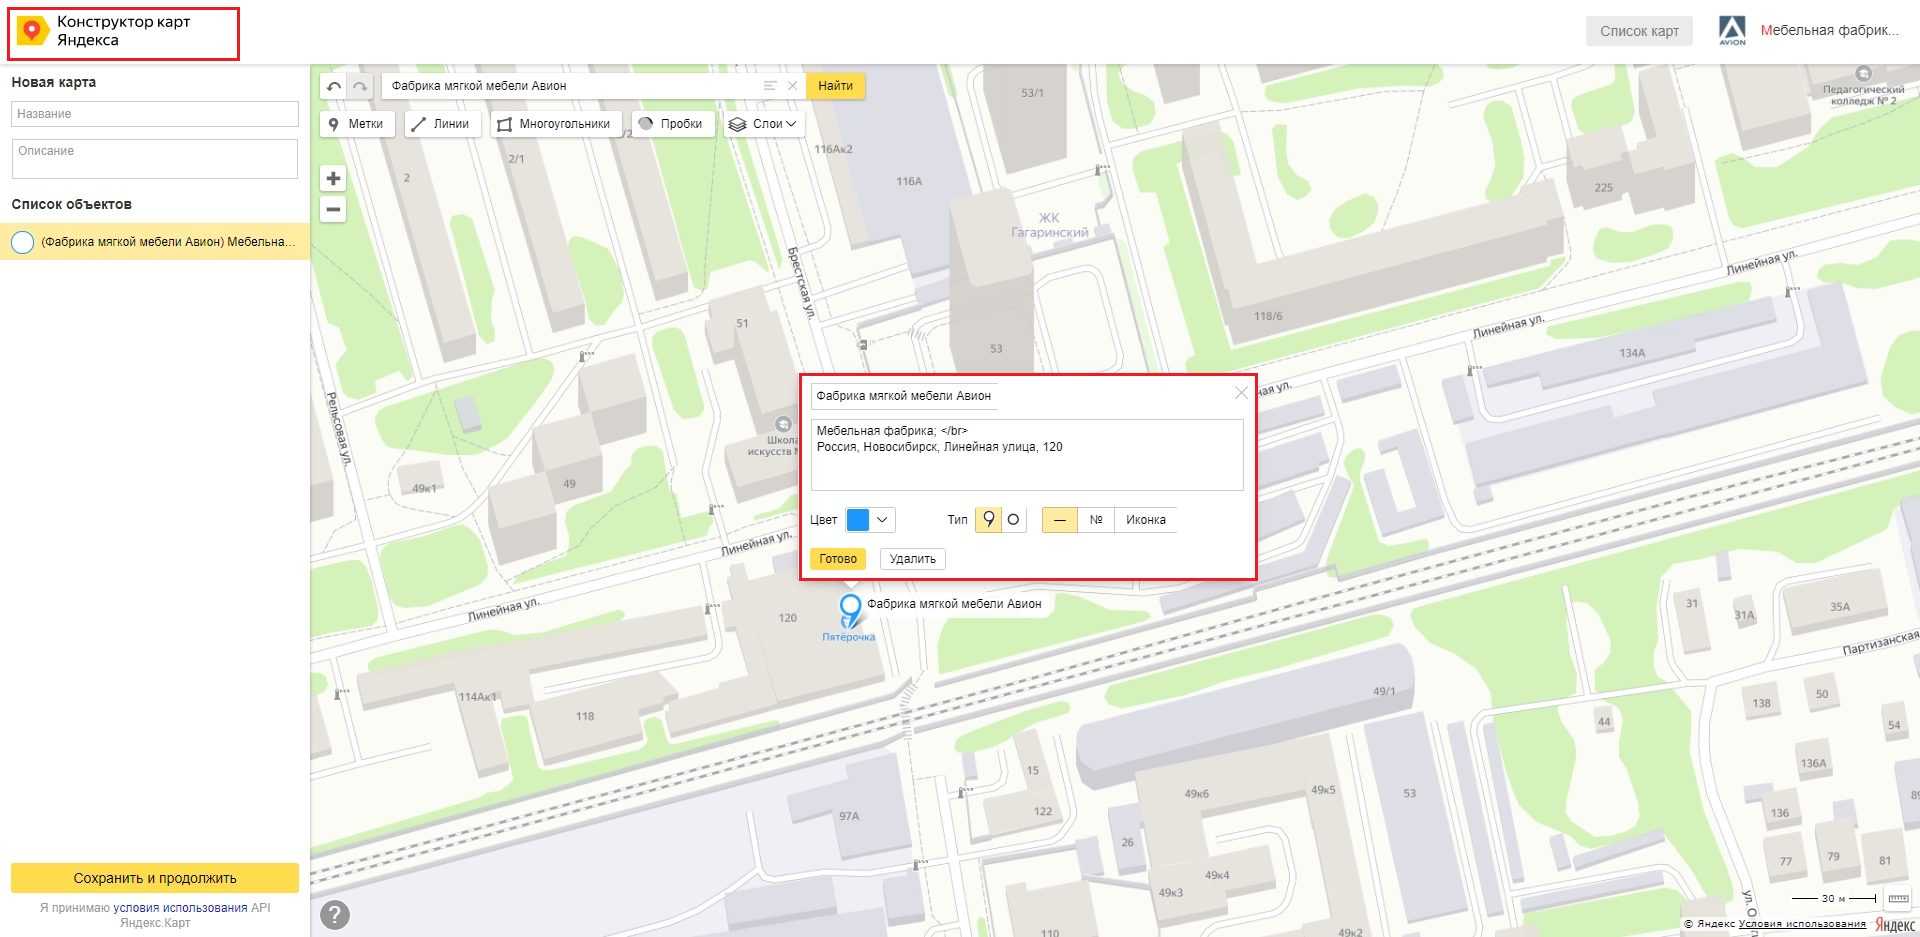Open the marker color dropdown arrow
The image size is (1920, 937).
(882, 520)
